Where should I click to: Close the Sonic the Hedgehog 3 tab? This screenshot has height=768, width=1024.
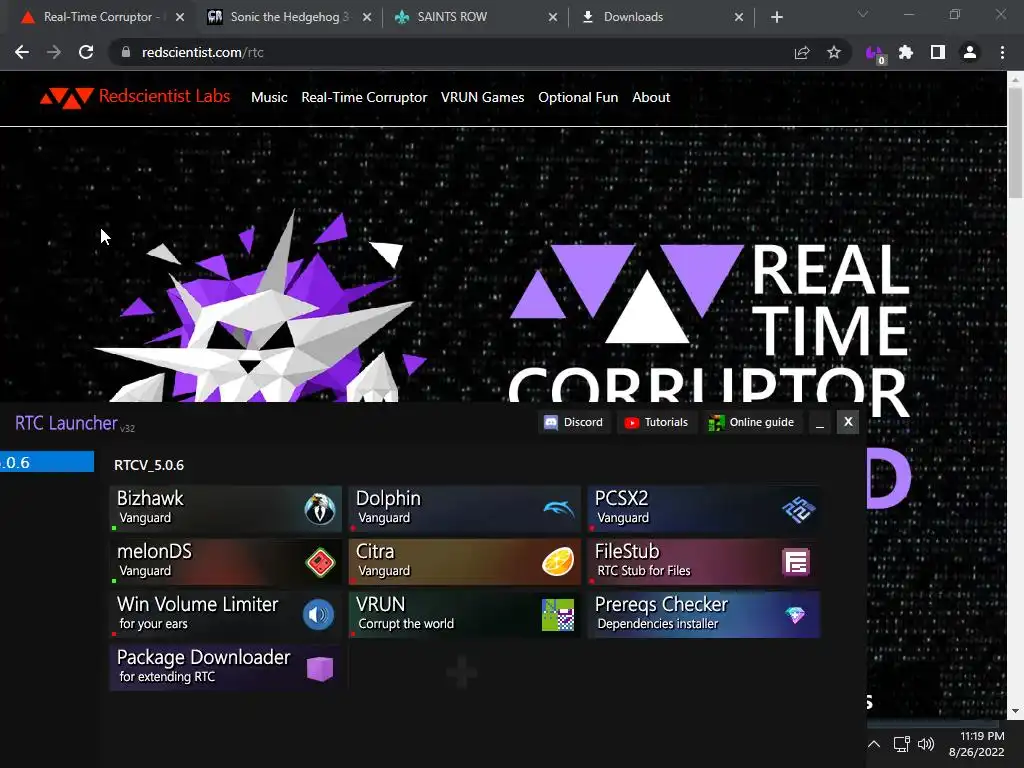(x=367, y=17)
